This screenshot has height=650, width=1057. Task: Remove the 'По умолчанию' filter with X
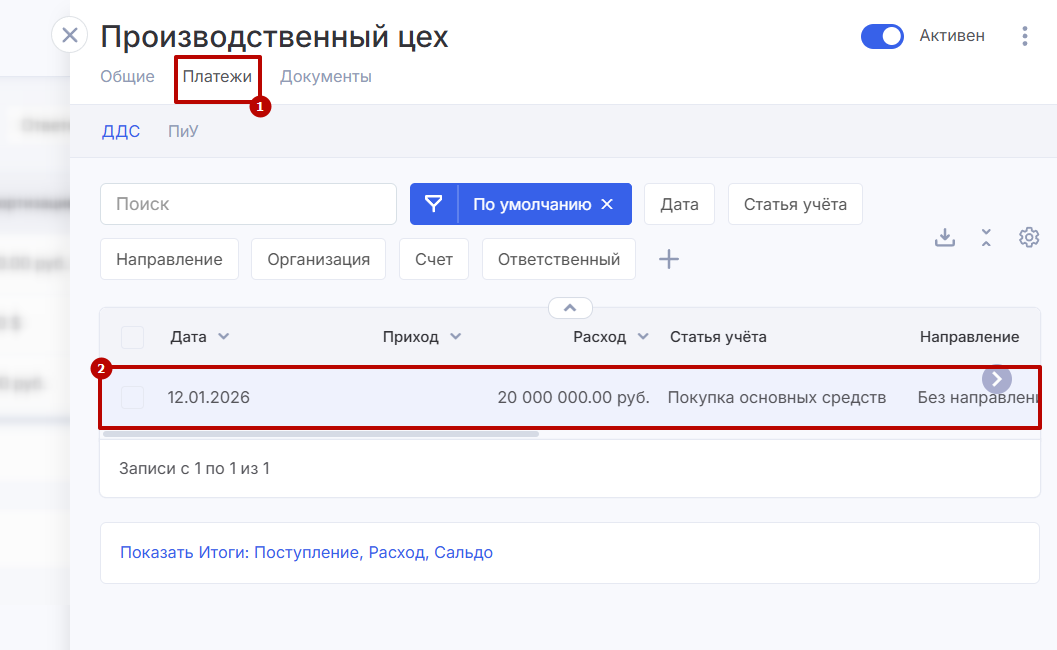click(x=607, y=204)
